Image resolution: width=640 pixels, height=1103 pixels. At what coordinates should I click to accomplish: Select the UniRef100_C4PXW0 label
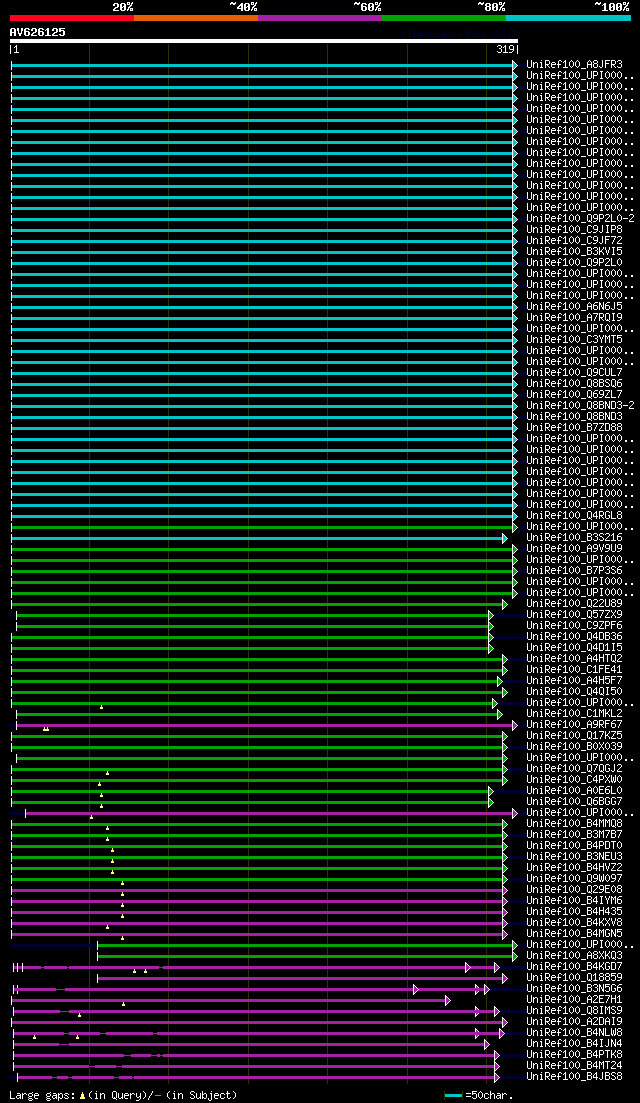tap(574, 780)
